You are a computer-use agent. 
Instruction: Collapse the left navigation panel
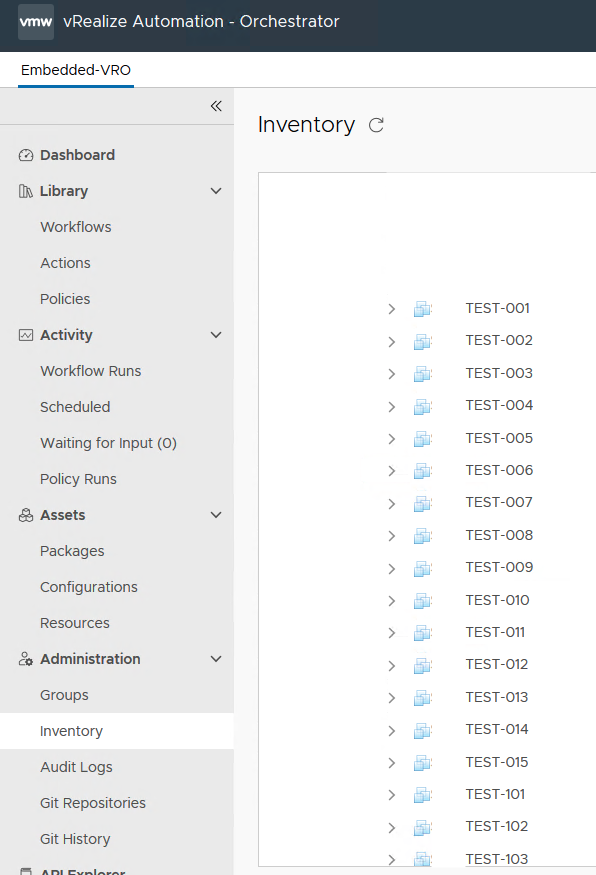(216, 105)
